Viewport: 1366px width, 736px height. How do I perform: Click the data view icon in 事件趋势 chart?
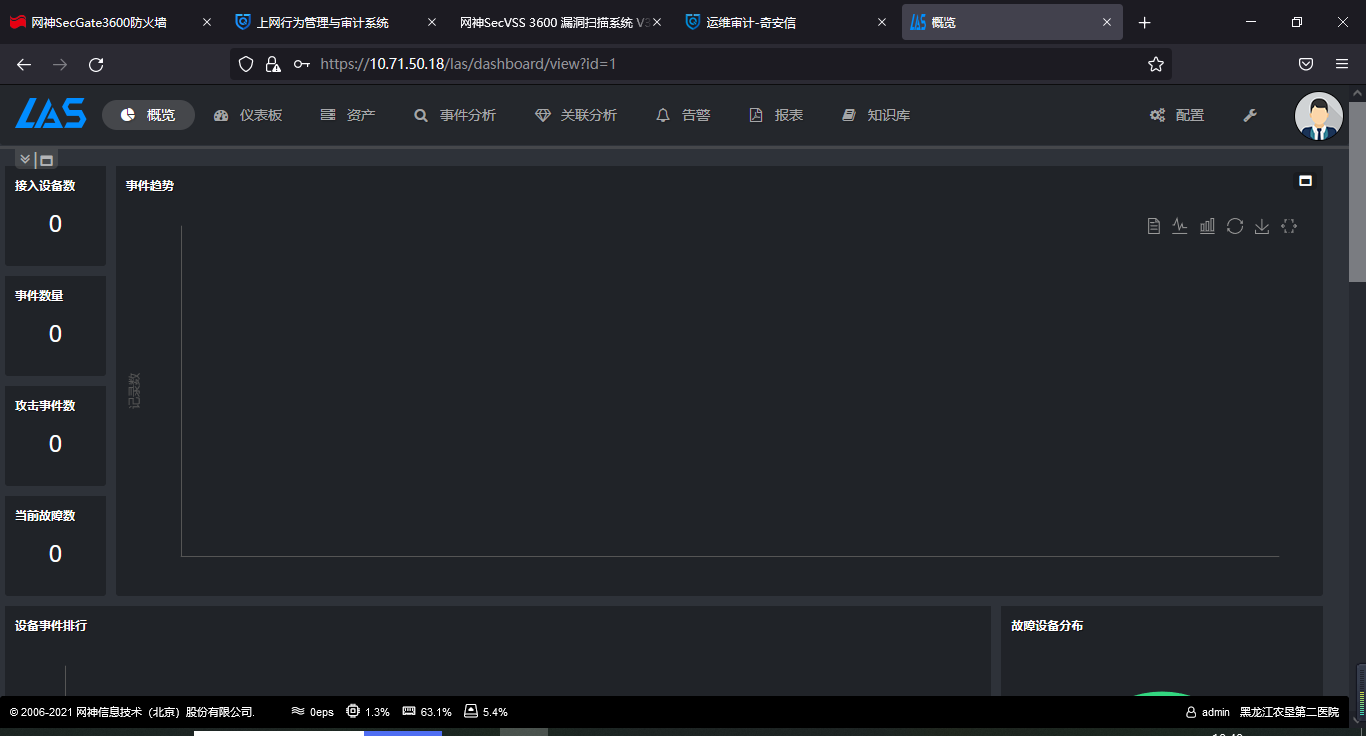(1153, 226)
